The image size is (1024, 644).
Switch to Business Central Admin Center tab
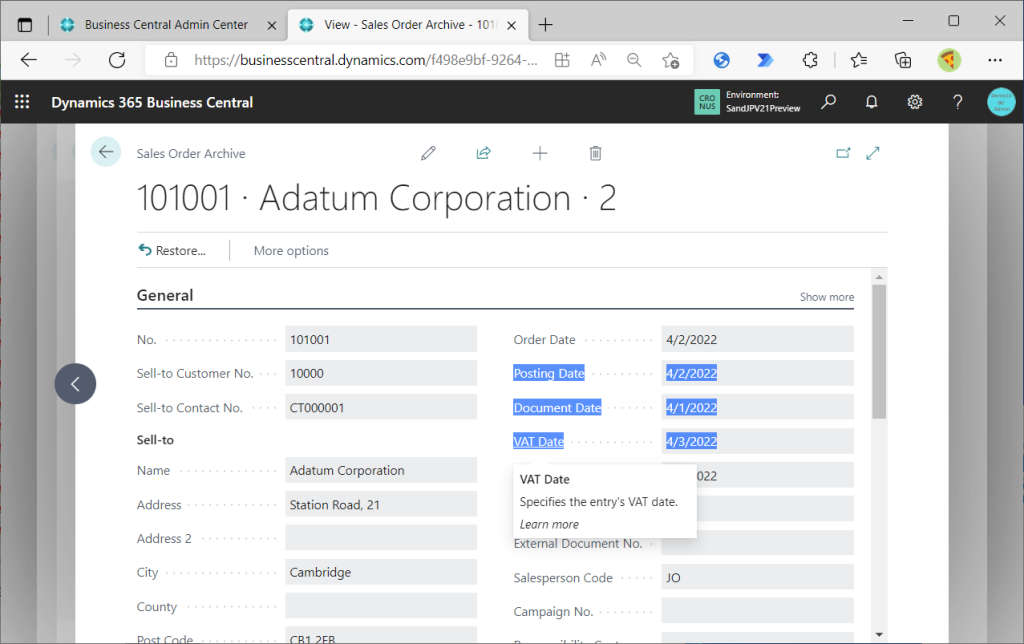click(x=166, y=25)
